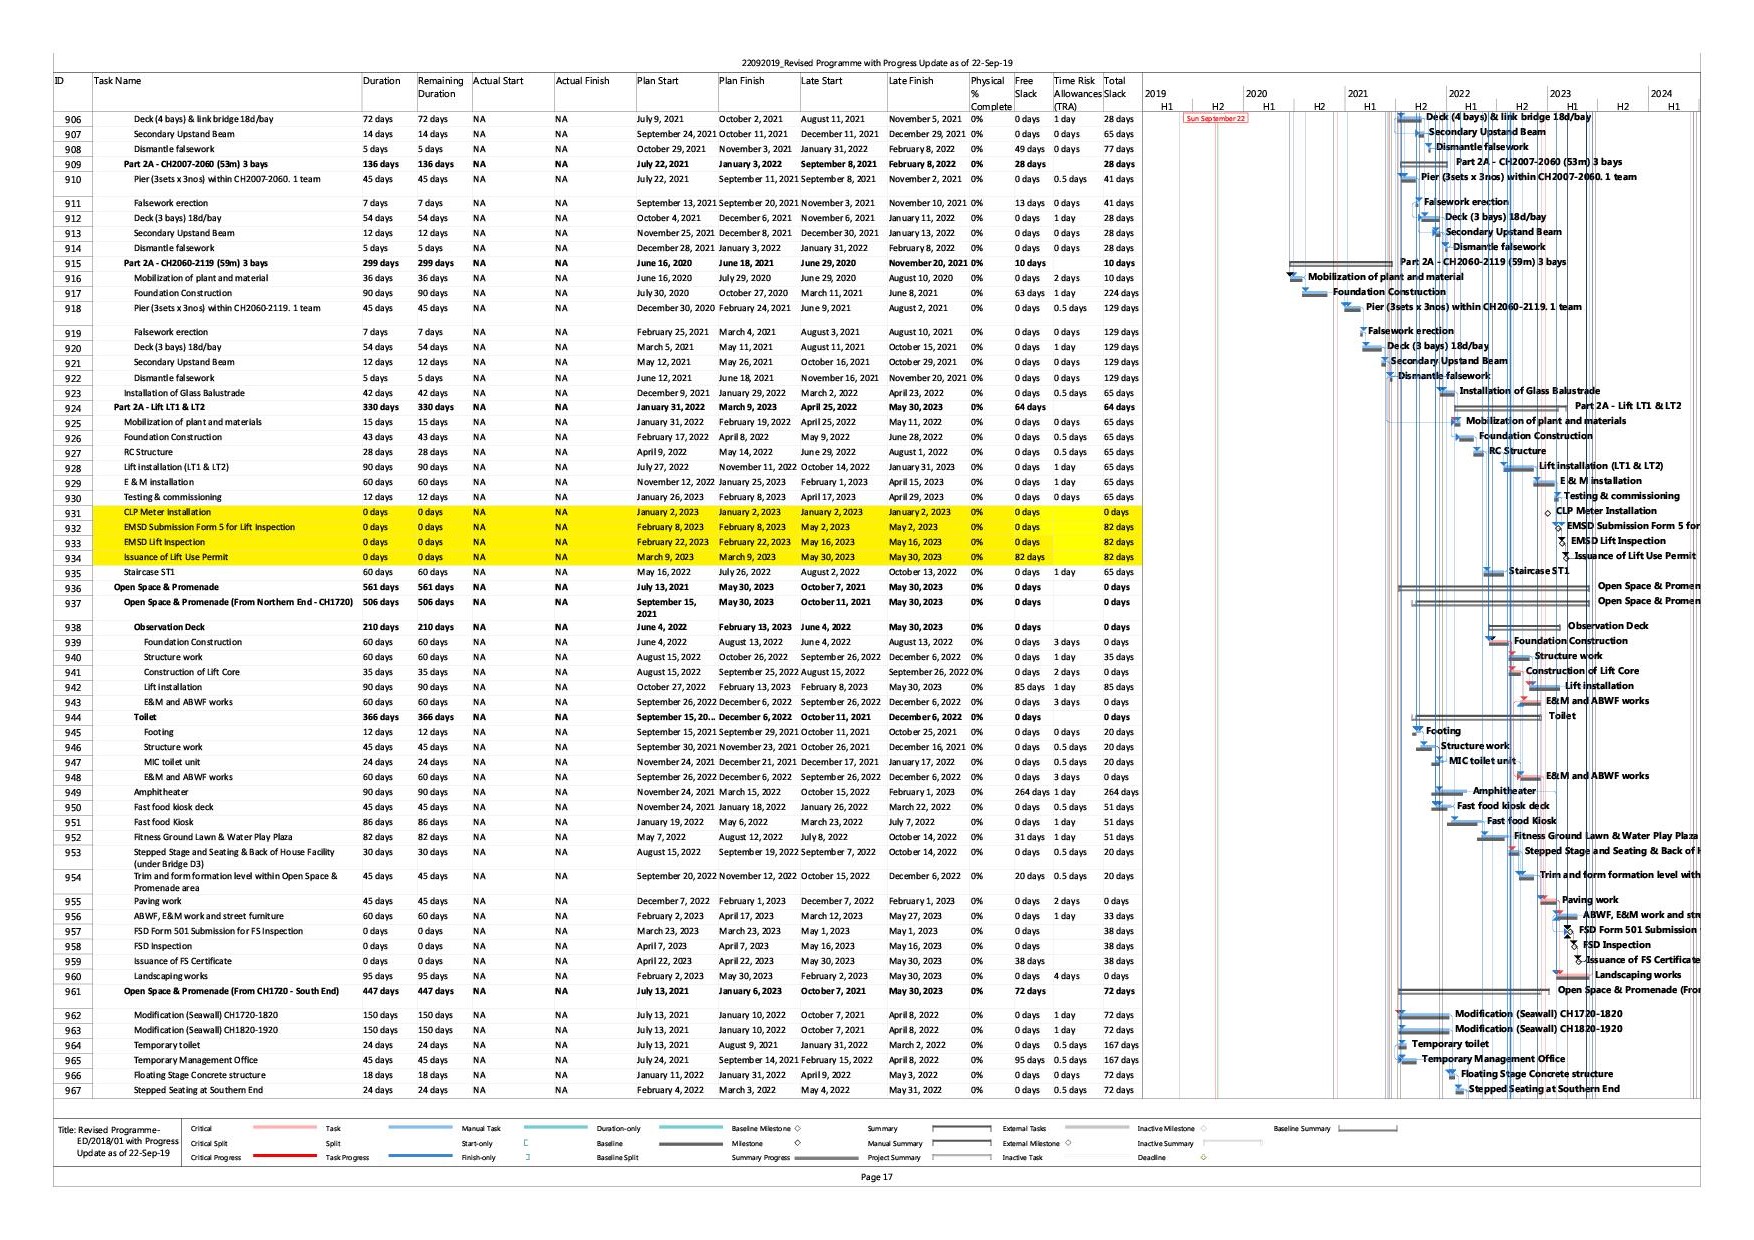Click the 'Deadline' legend entry

tap(1151, 1158)
